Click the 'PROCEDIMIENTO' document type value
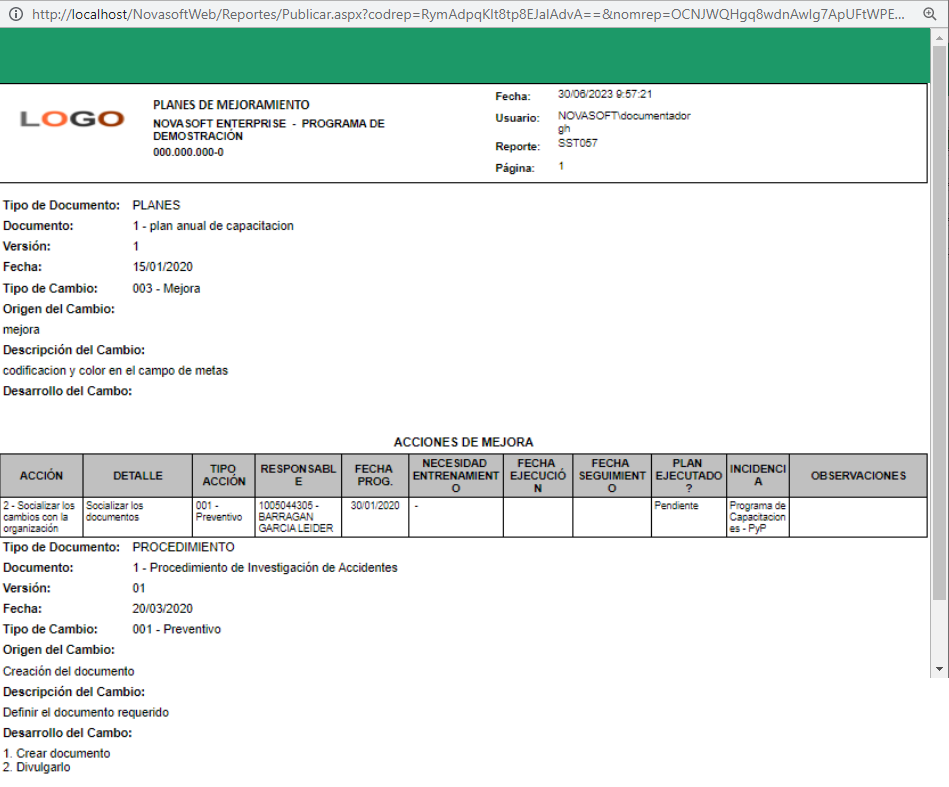Viewport: 949px width, 787px height. (183, 547)
